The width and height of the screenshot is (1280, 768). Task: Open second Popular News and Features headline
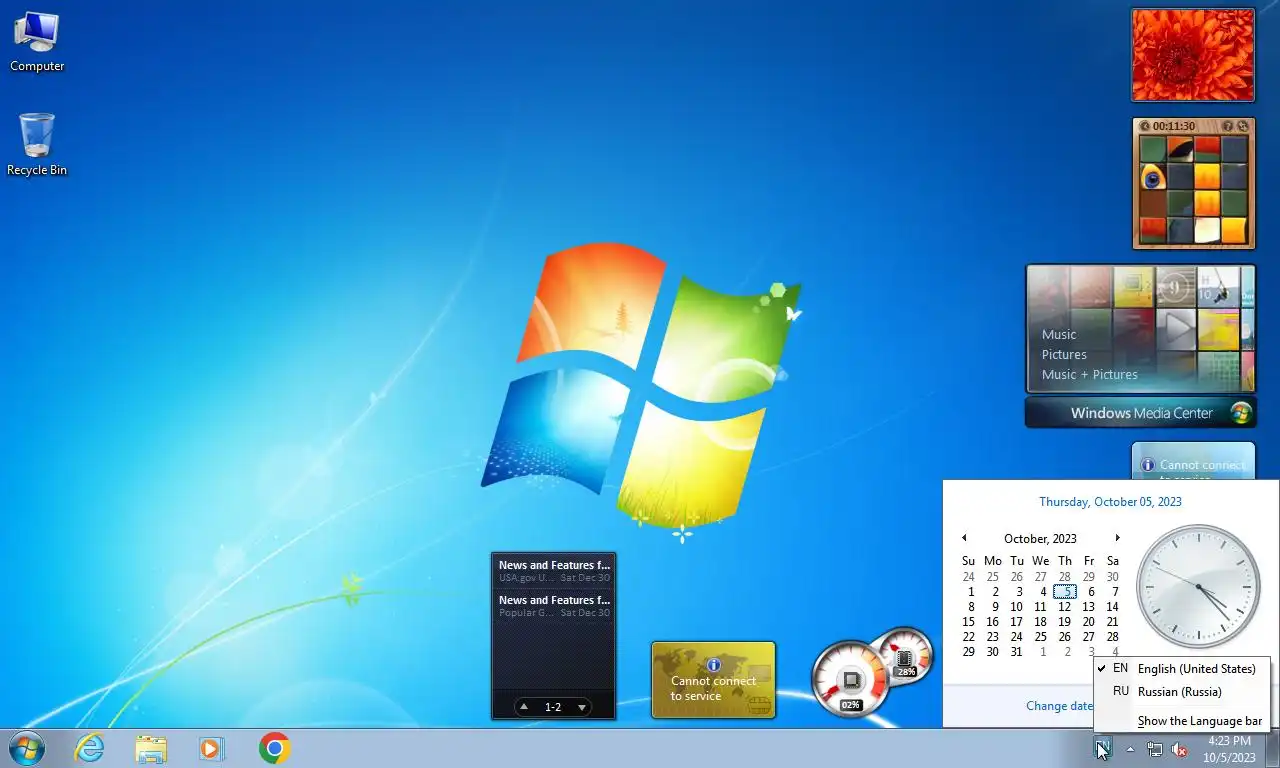tap(554, 606)
